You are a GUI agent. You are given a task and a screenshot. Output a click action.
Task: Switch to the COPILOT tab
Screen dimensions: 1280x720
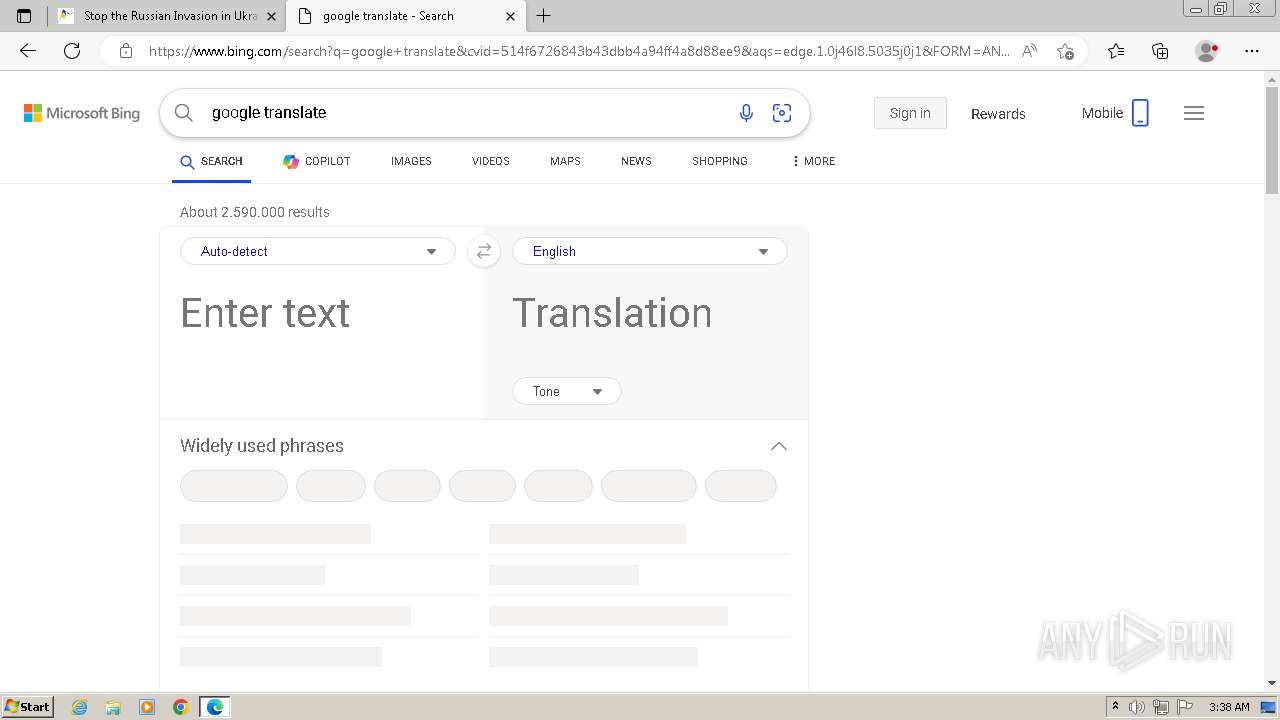point(317,161)
